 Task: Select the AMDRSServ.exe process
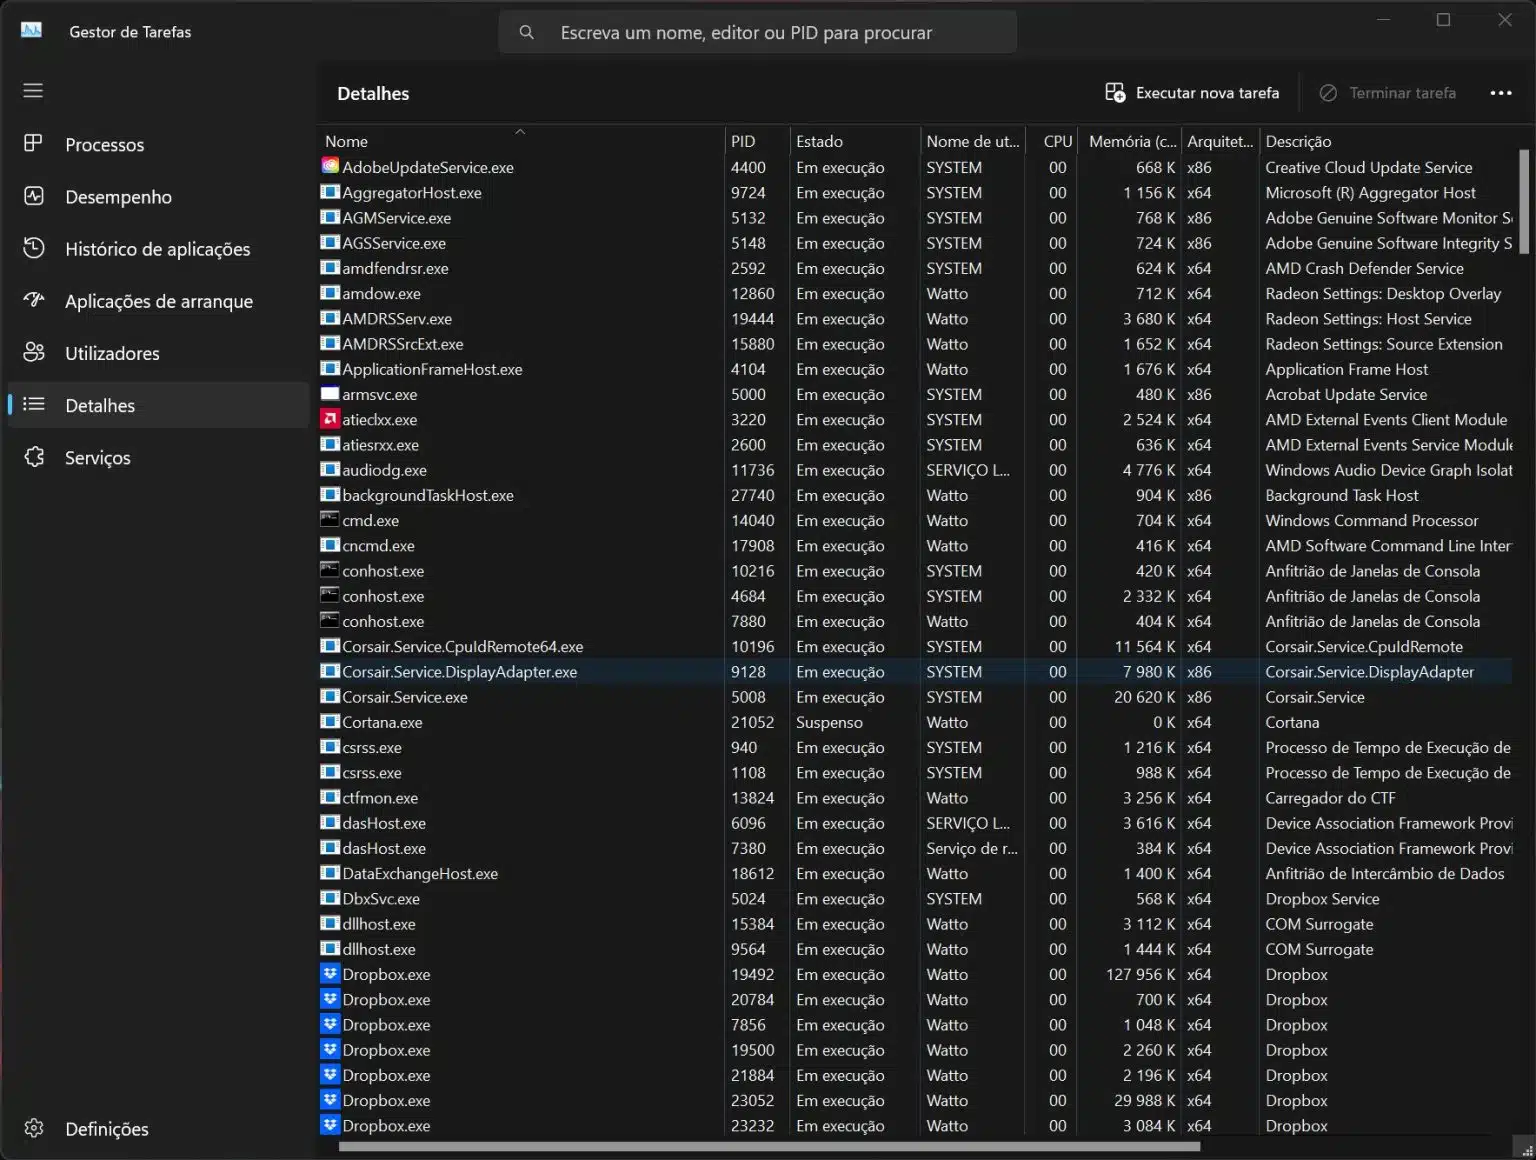pyautogui.click(x=916, y=318)
